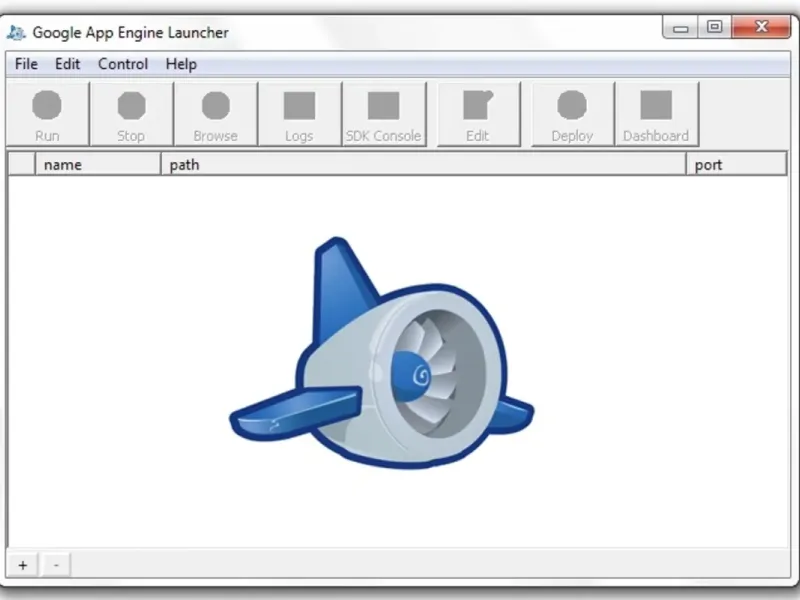
Task: Sort by the name column header
Action: pyautogui.click(x=98, y=164)
